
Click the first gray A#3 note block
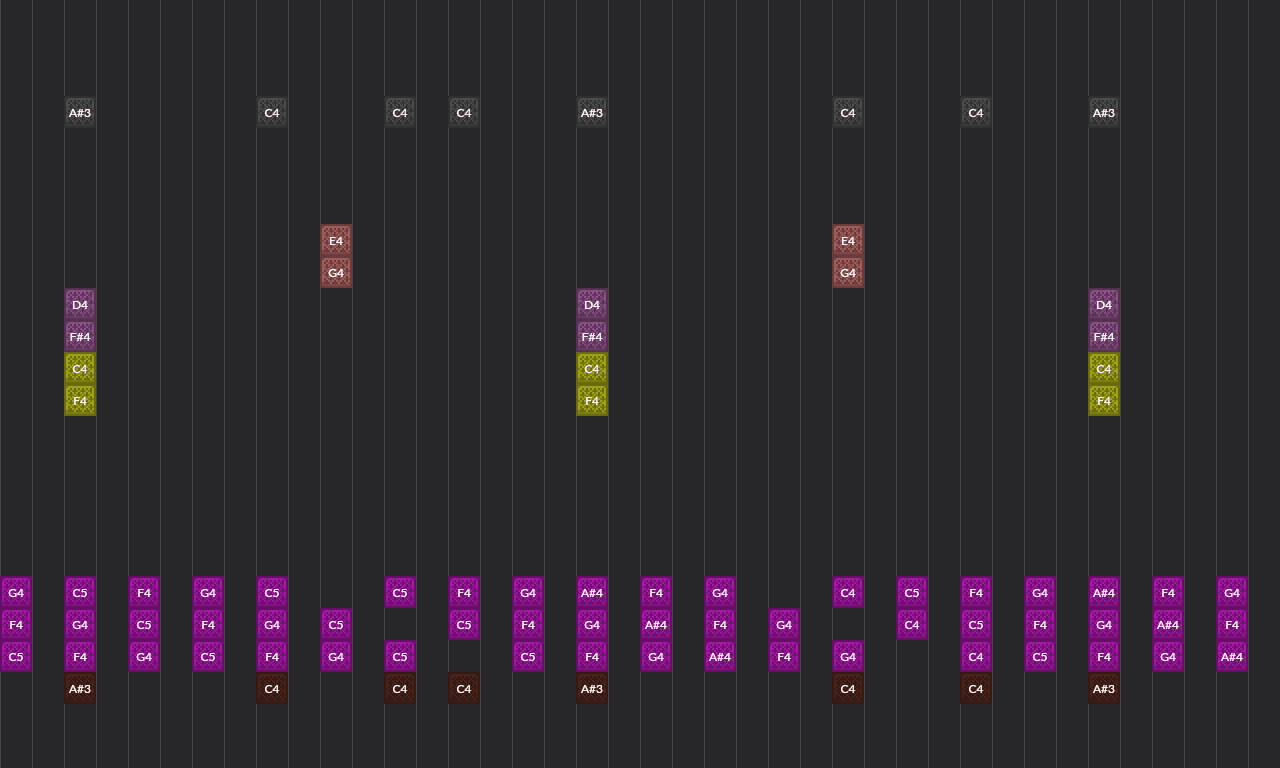point(80,113)
